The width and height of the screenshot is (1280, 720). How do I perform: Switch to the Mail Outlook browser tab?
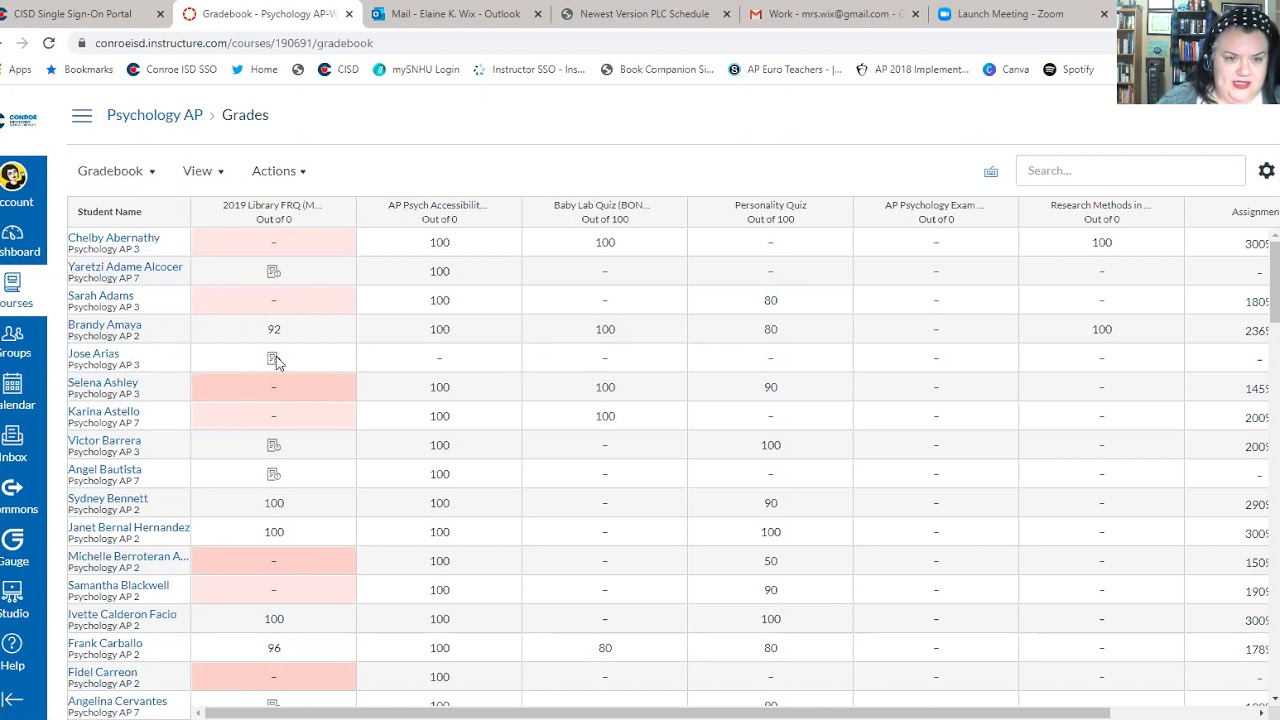pos(456,14)
